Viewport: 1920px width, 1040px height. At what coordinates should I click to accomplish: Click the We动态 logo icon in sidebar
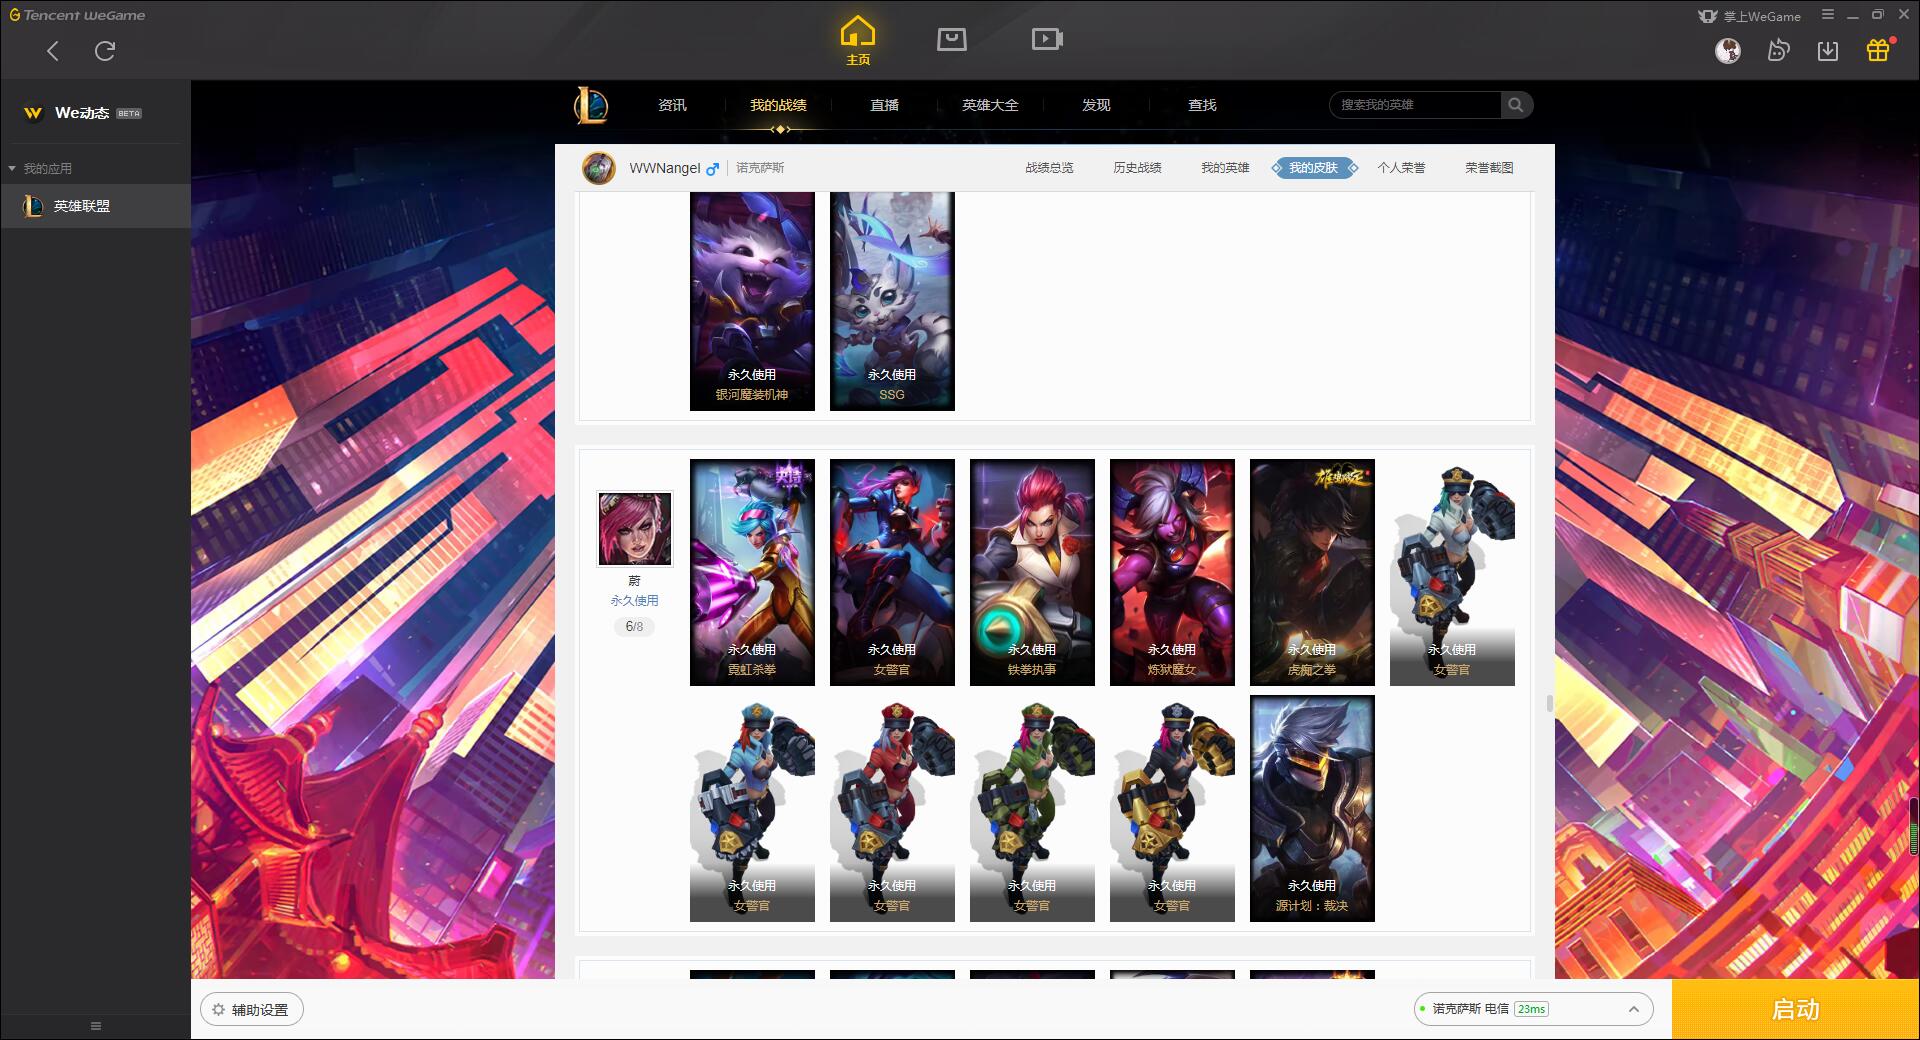33,113
